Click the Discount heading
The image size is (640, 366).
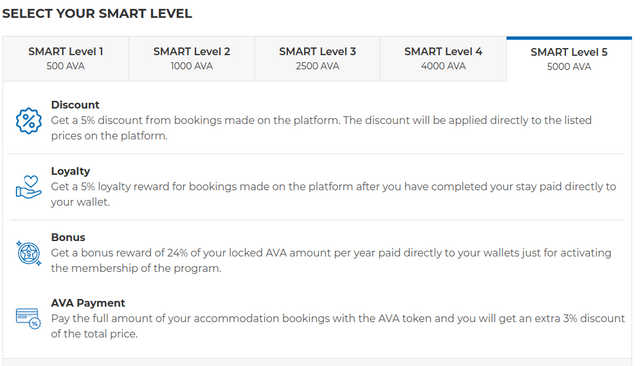[x=75, y=105]
